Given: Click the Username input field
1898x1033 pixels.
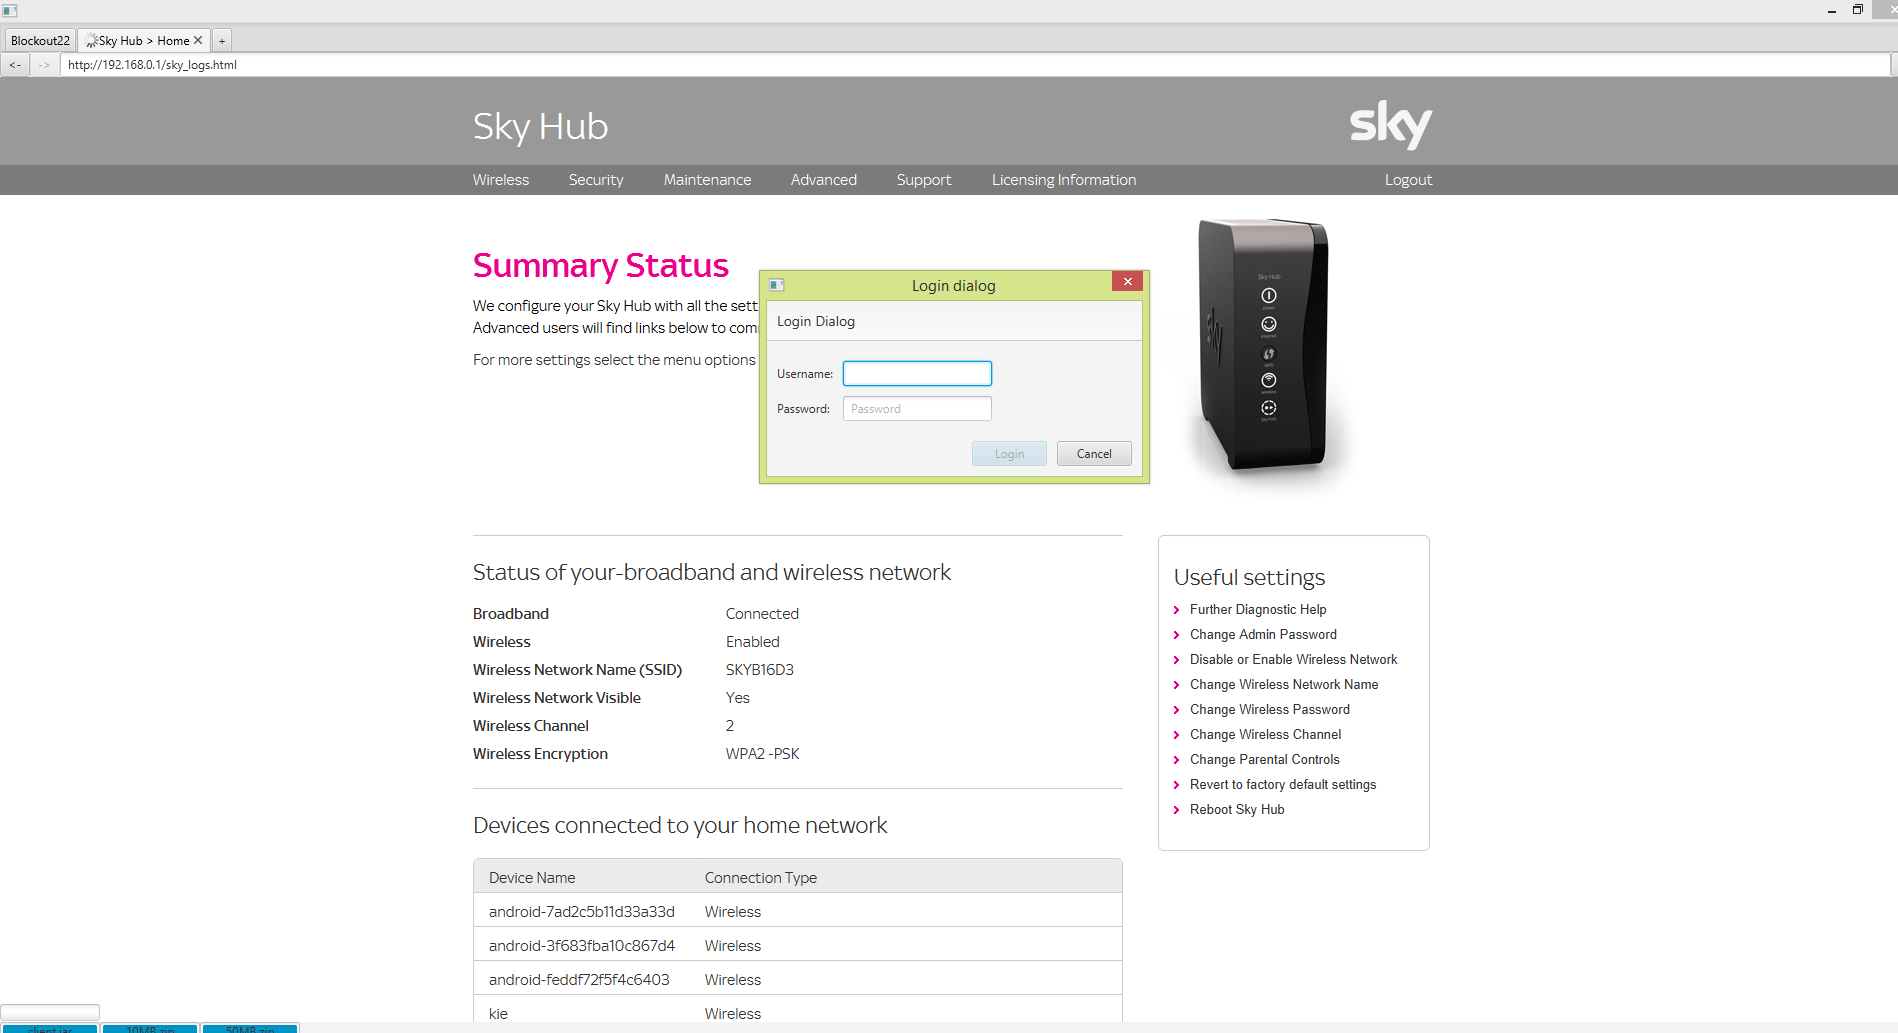Looking at the screenshot, I should pyautogui.click(x=916, y=373).
